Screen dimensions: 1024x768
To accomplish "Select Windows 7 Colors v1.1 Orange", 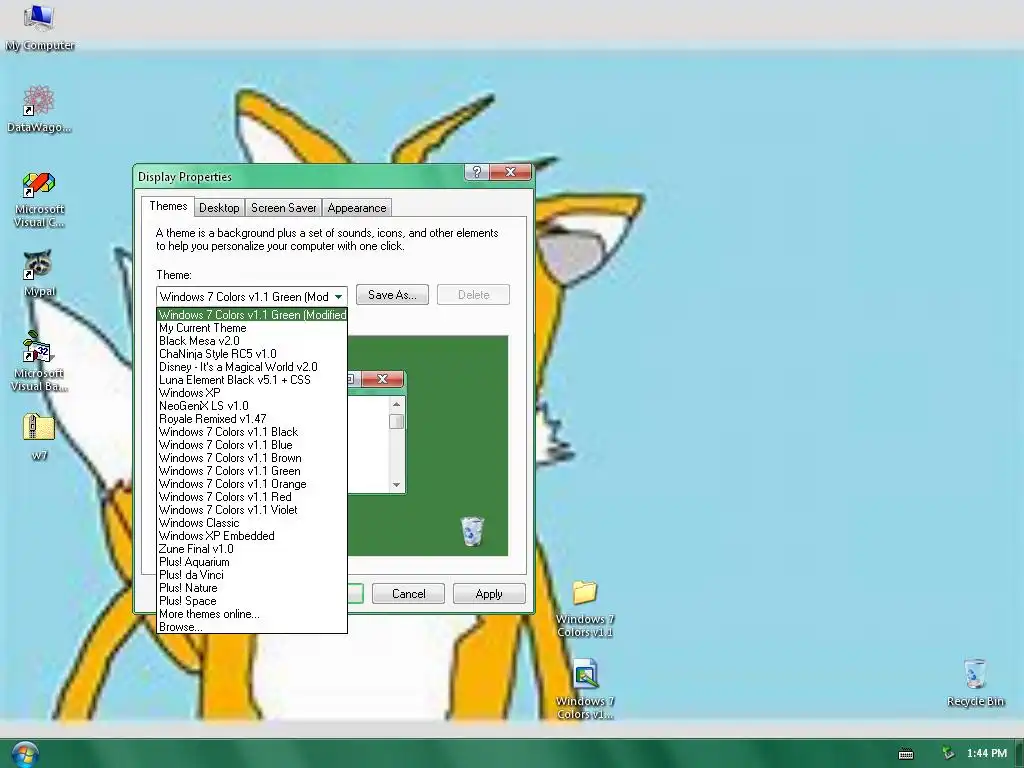I will coord(252,484).
